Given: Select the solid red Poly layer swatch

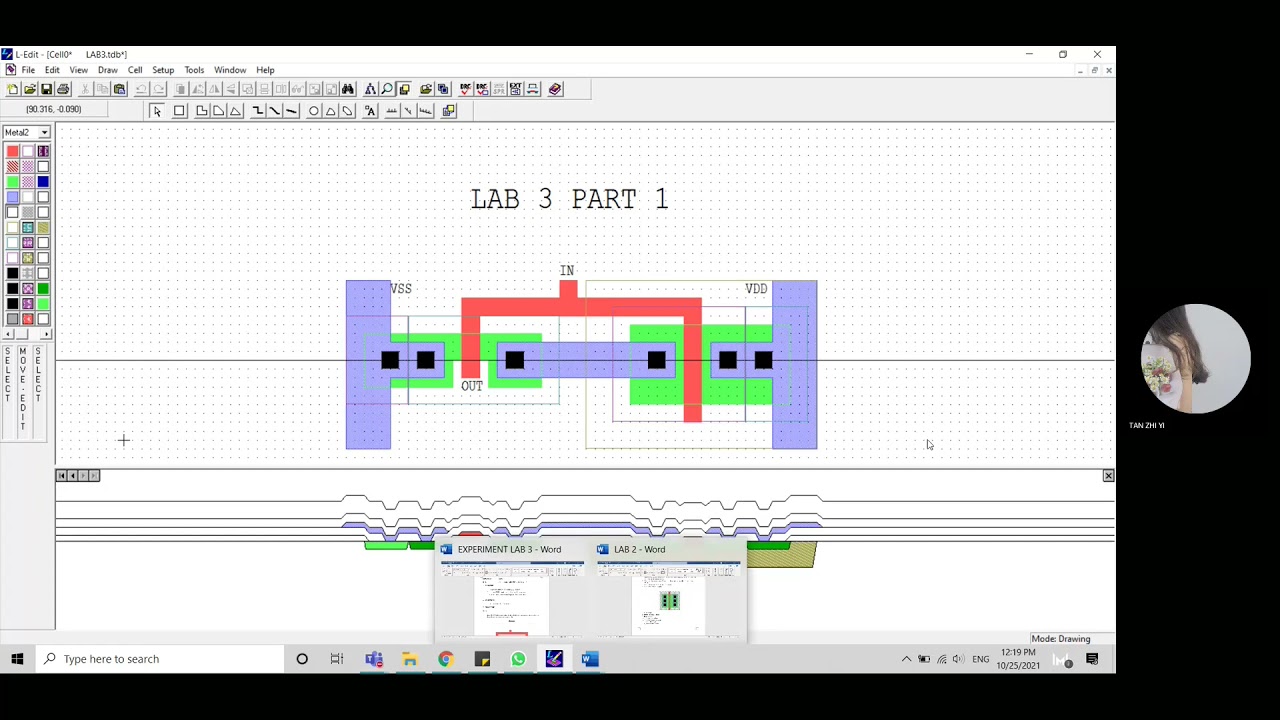Looking at the screenshot, I should click(x=13, y=151).
